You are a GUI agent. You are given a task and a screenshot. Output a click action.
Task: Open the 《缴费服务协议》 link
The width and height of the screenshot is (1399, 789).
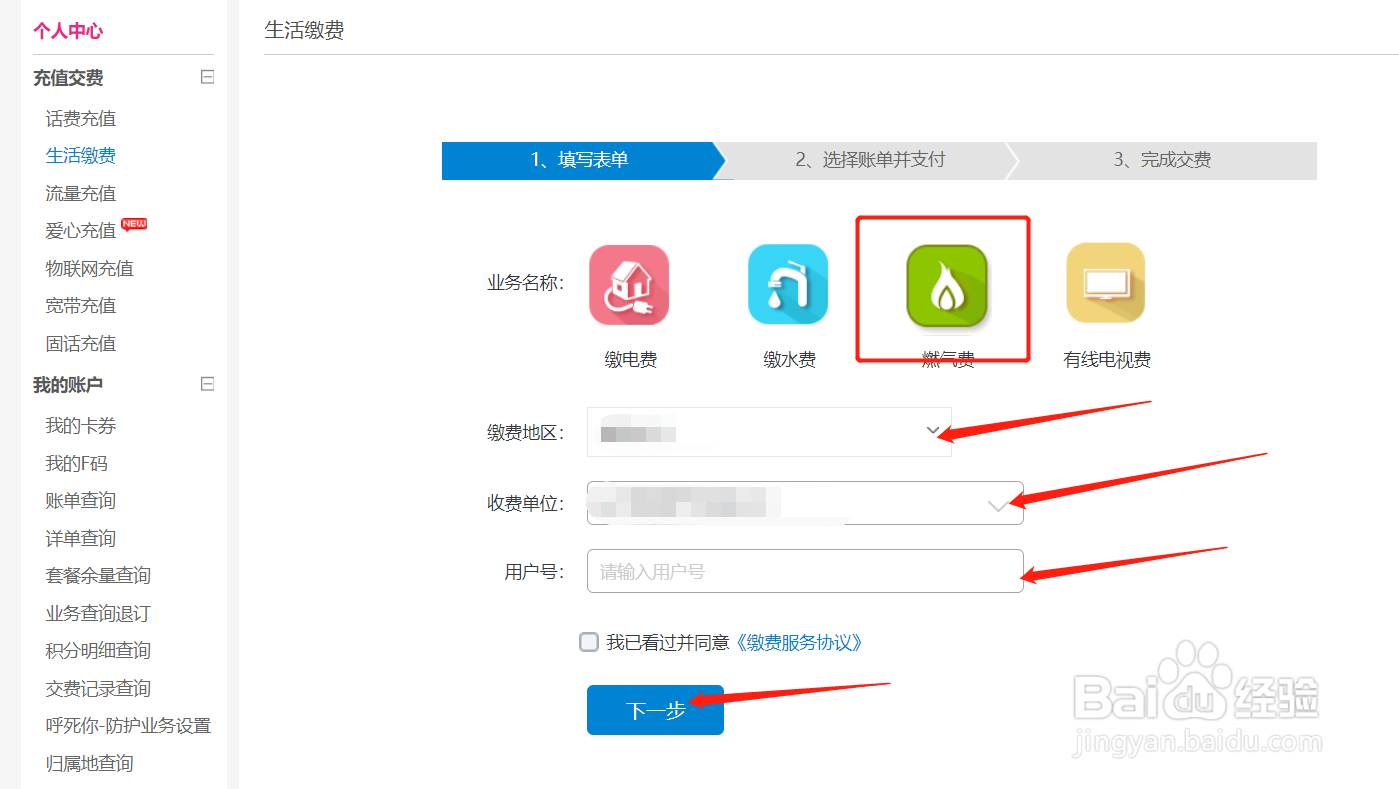(798, 642)
